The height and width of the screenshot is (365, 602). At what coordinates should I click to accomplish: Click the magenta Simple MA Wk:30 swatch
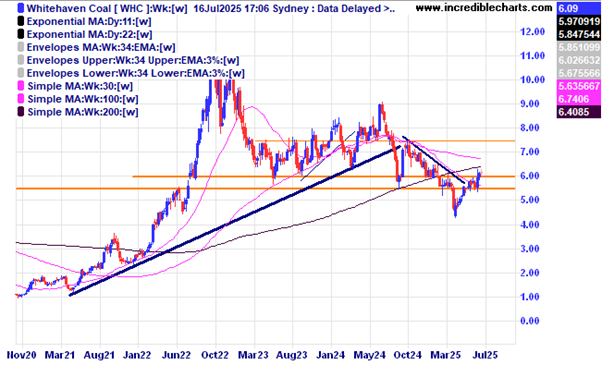21,86
